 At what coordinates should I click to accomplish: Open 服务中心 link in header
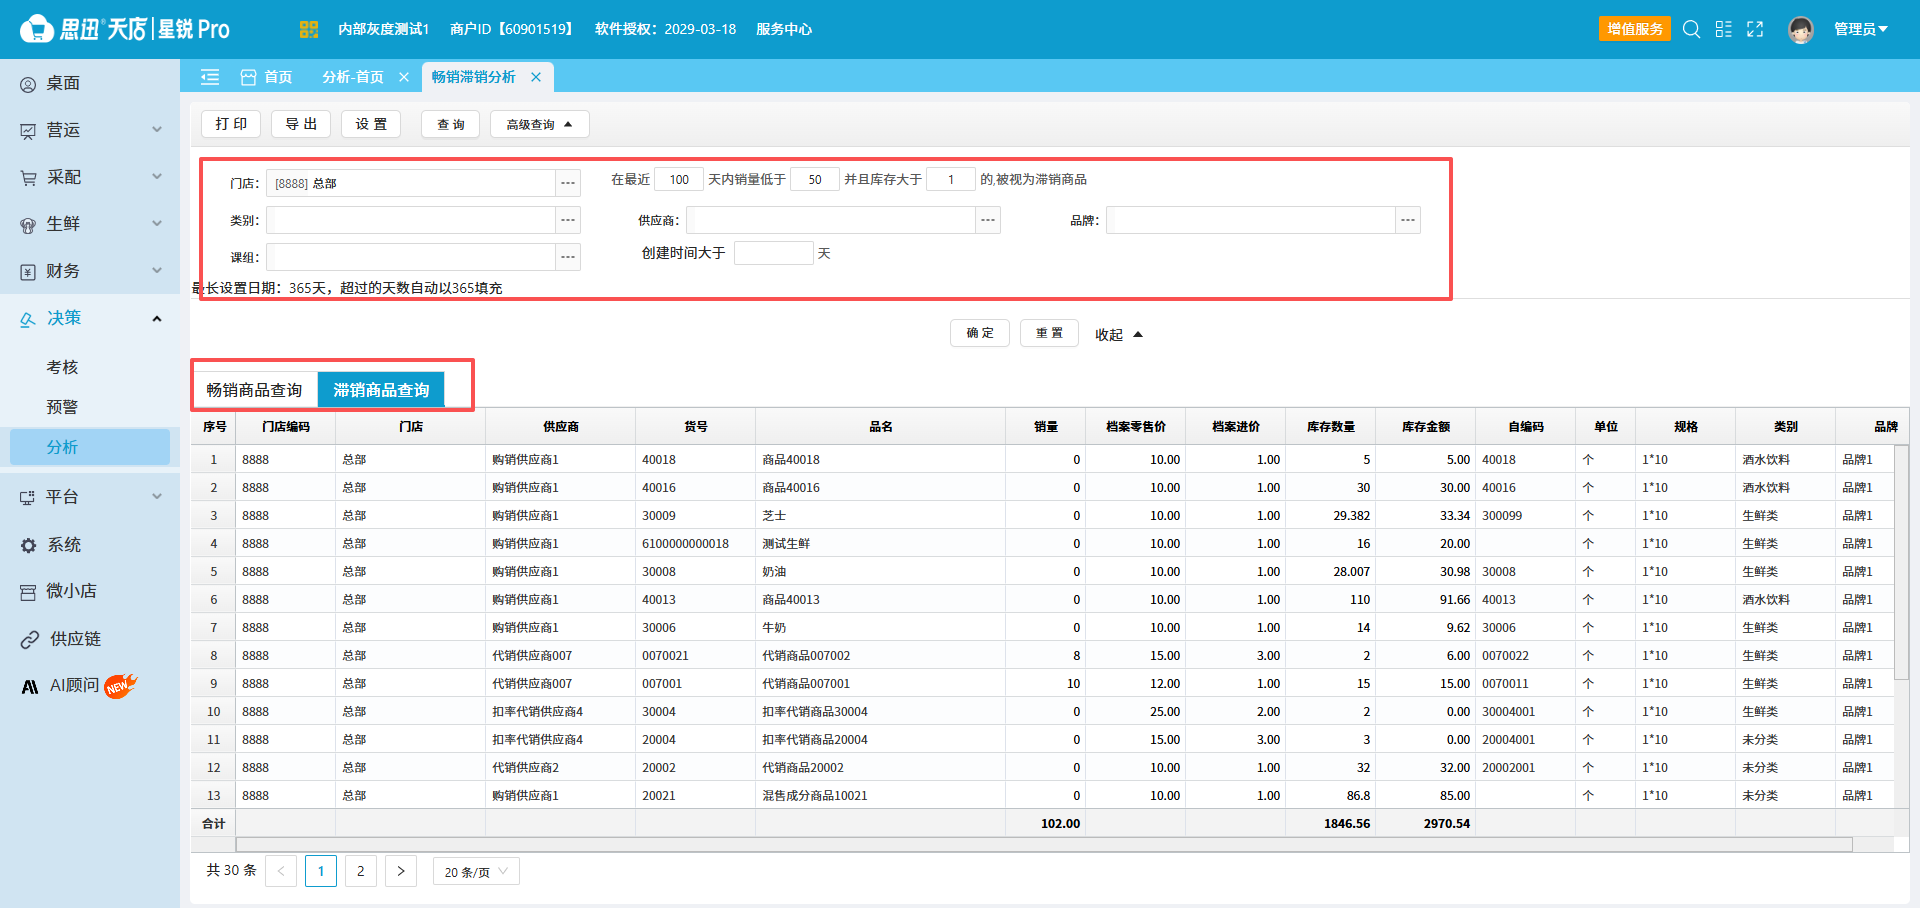point(784,29)
